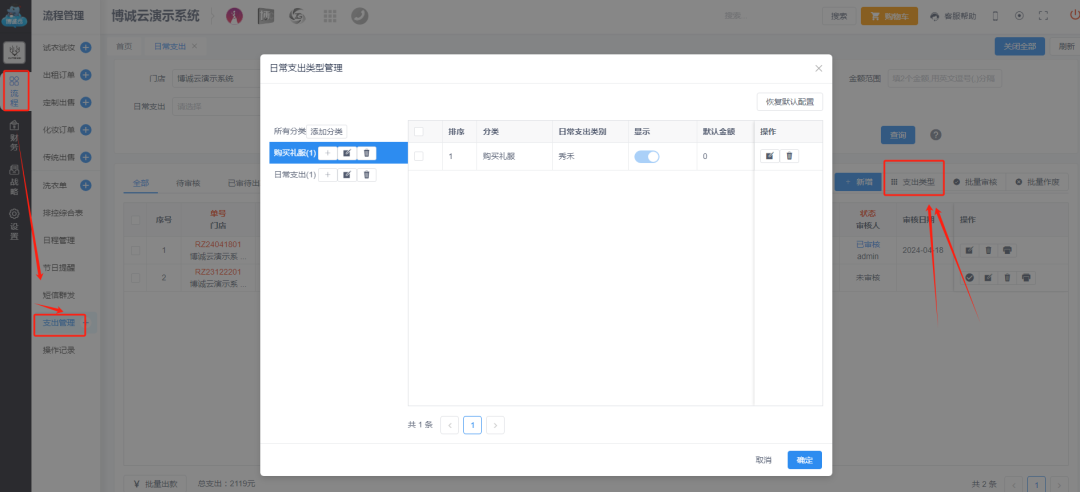Click the 支出类型 button
This screenshot has width=1080, height=492.
[x=913, y=182]
